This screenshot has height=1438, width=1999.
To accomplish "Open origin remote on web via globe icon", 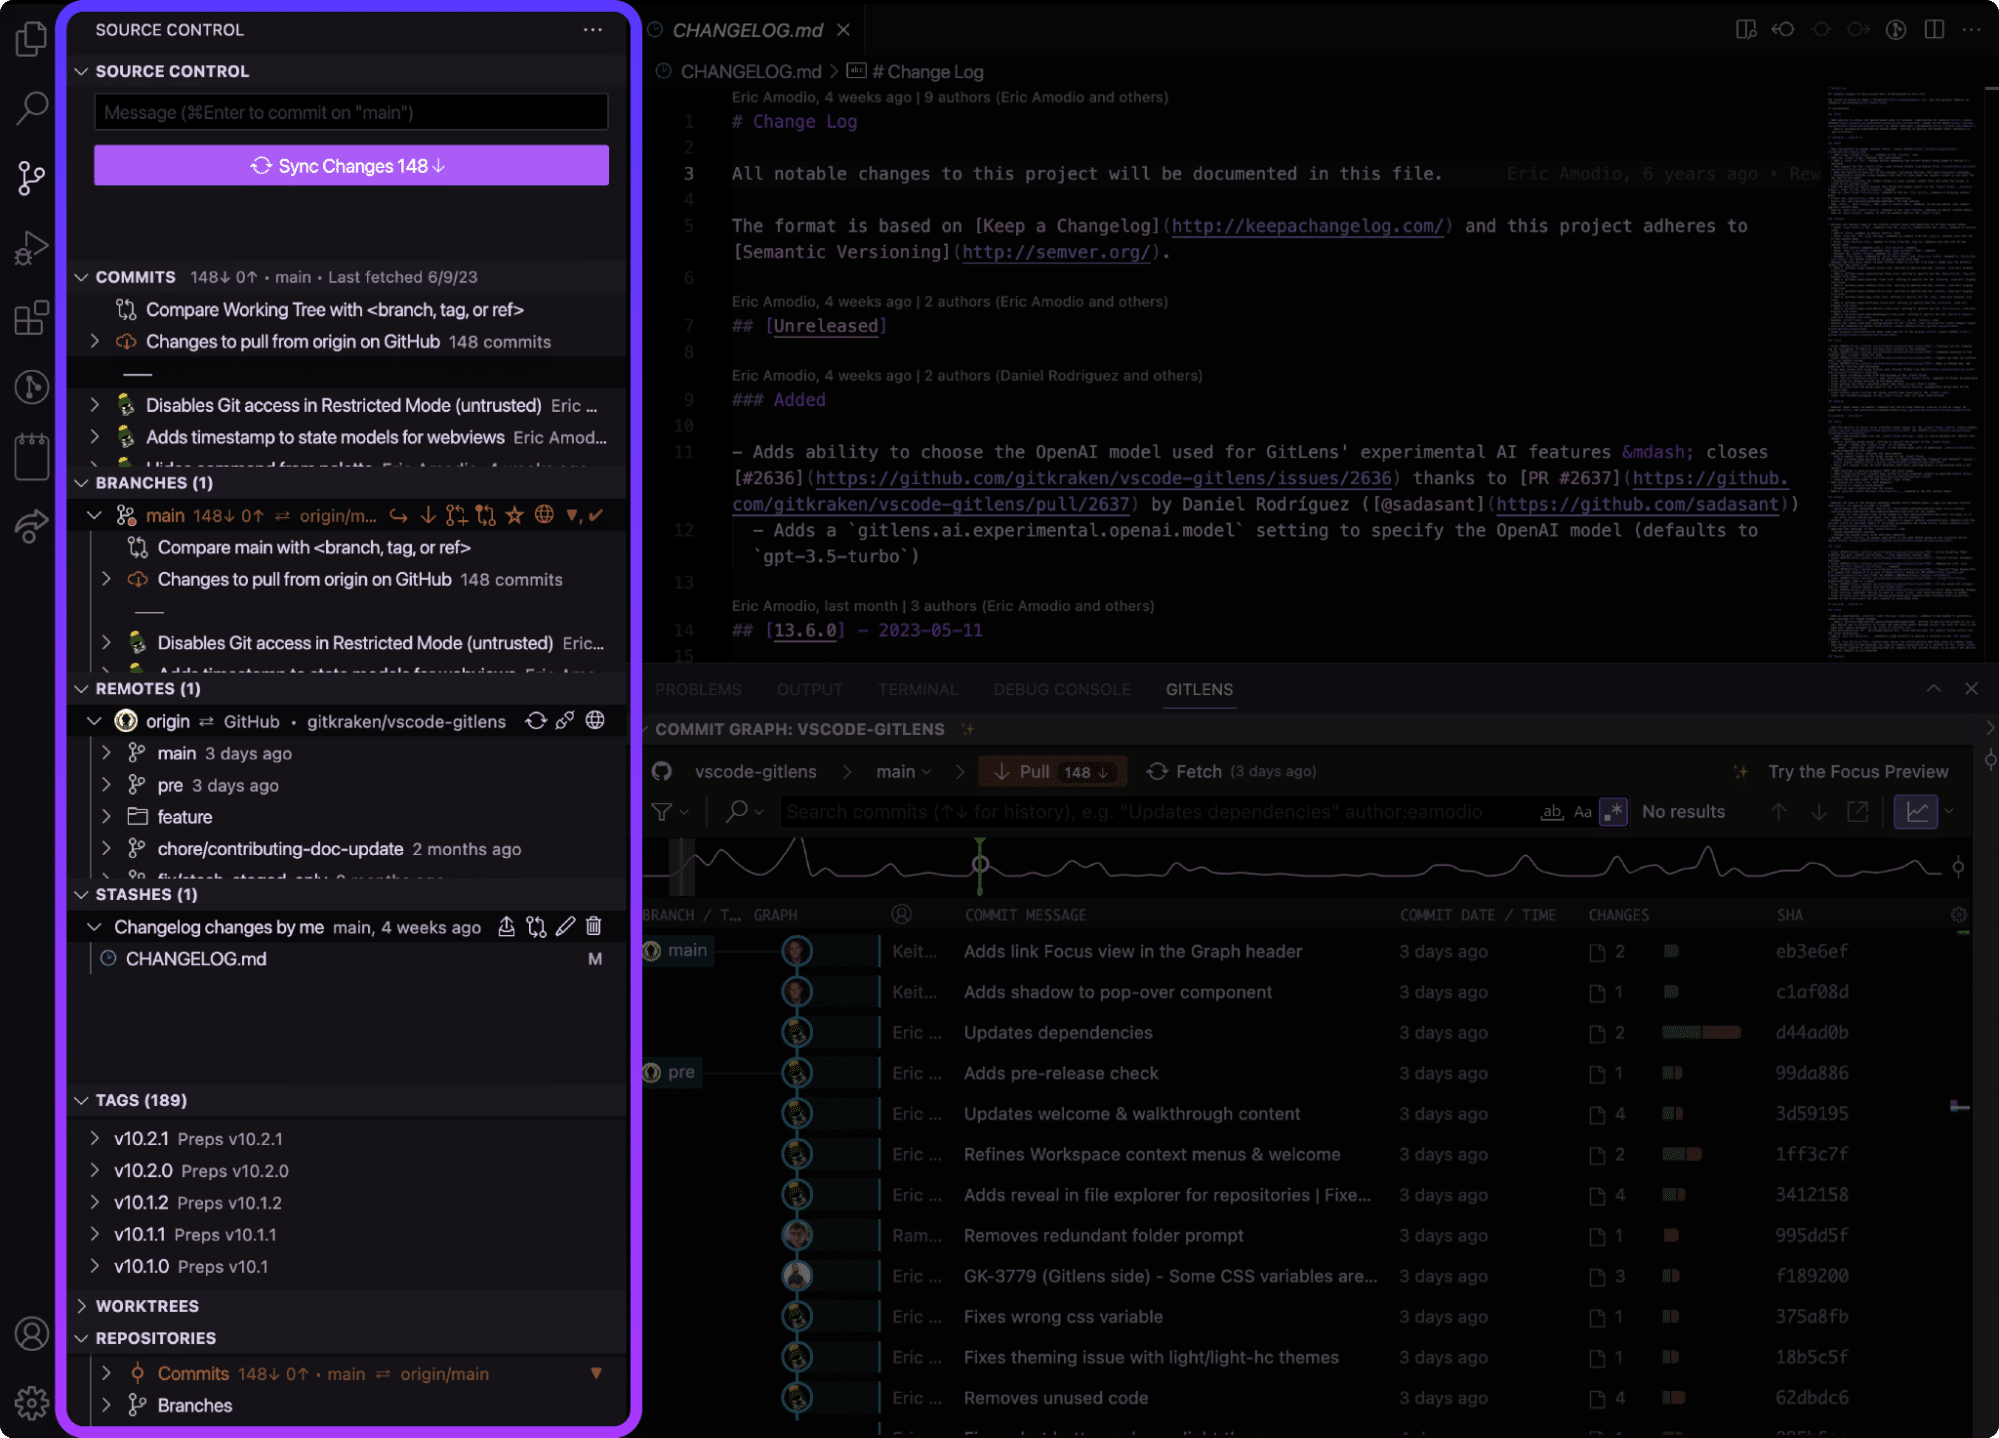I will [x=595, y=721].
